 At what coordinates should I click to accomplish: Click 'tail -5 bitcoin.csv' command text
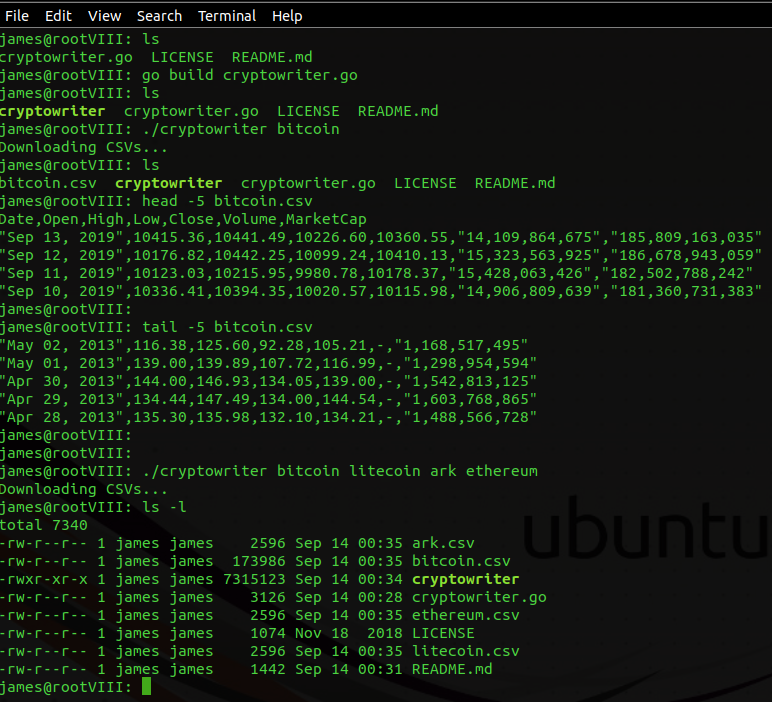click(x=227, y=327)
